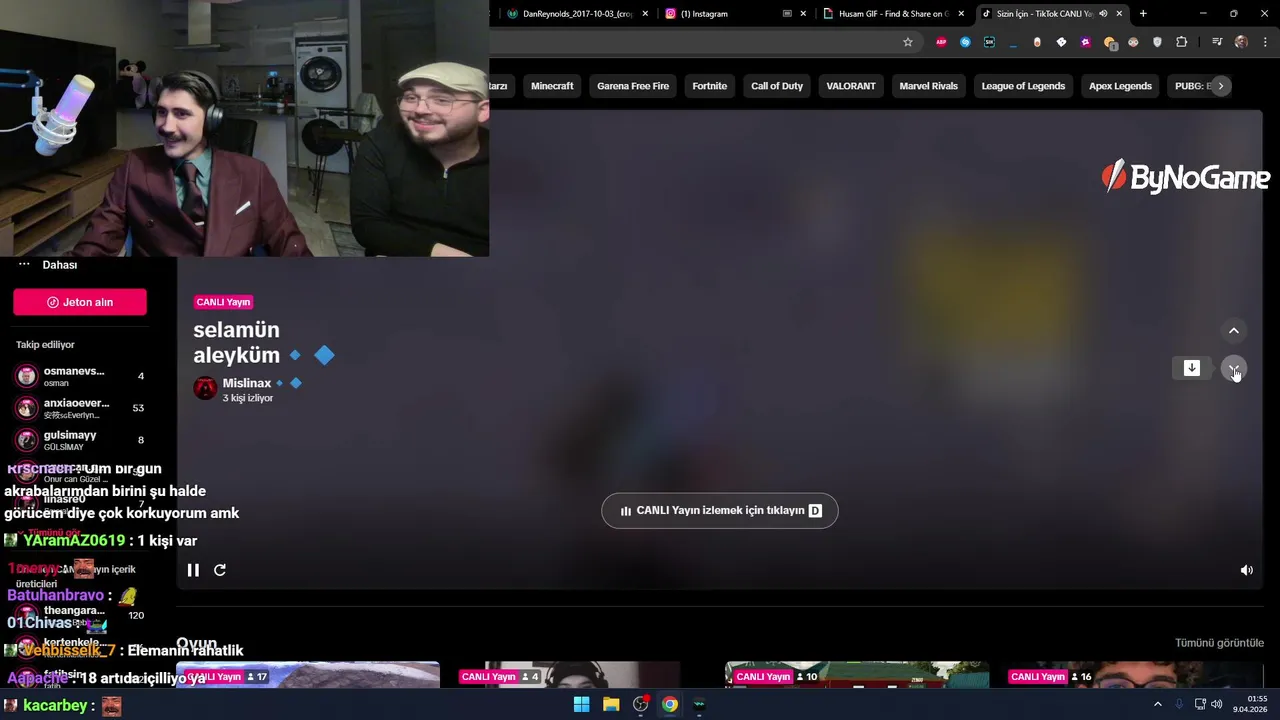Open the Windows Start menu
Viewport: 1280px width, 720px height.
[x=581, y=705]
